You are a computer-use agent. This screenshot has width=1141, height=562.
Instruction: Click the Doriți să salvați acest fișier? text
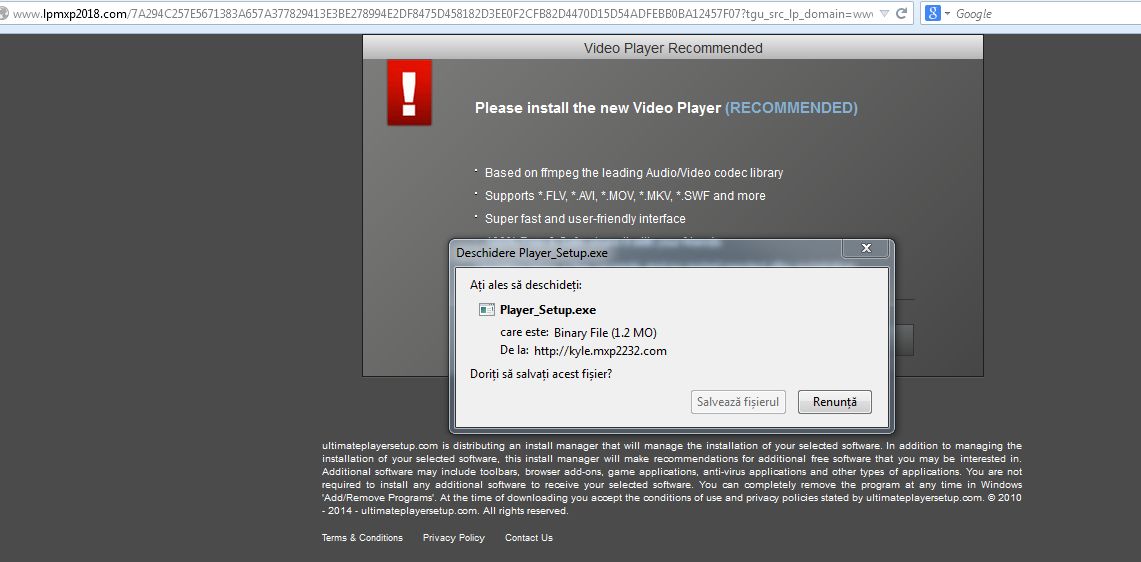coord(541,374)
